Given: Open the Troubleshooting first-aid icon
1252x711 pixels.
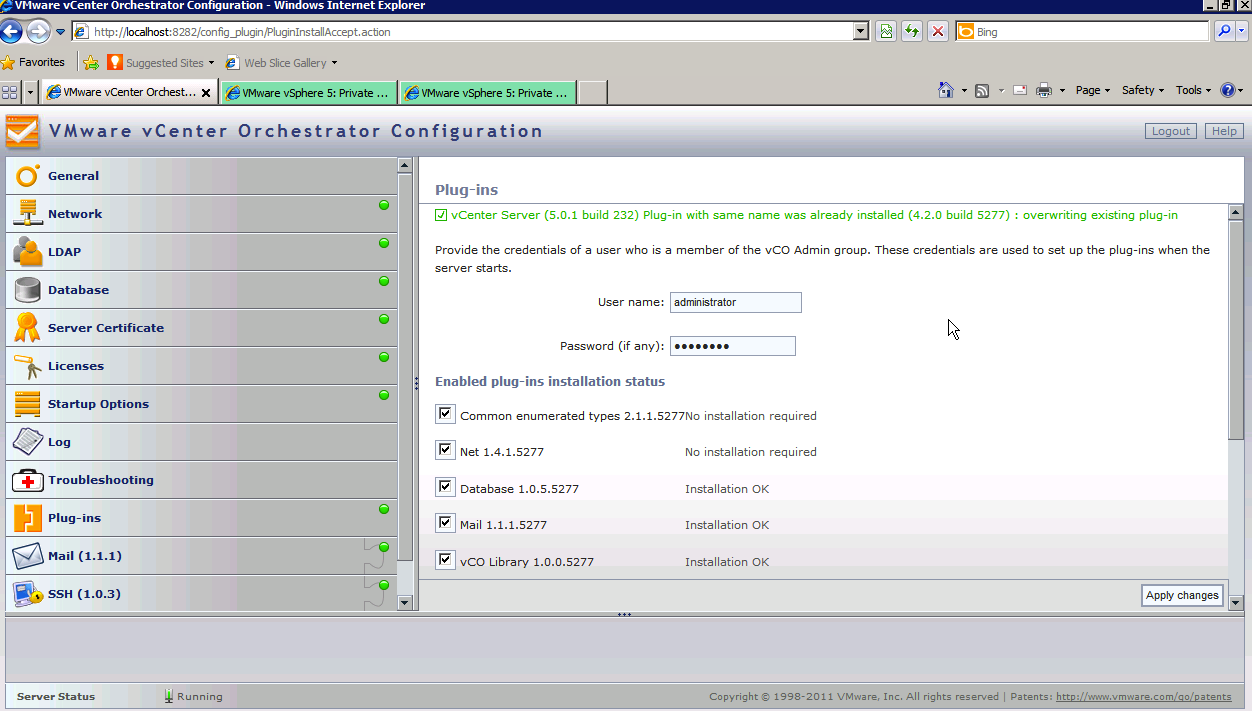Looking at the screenshot, I should [27, 480].
